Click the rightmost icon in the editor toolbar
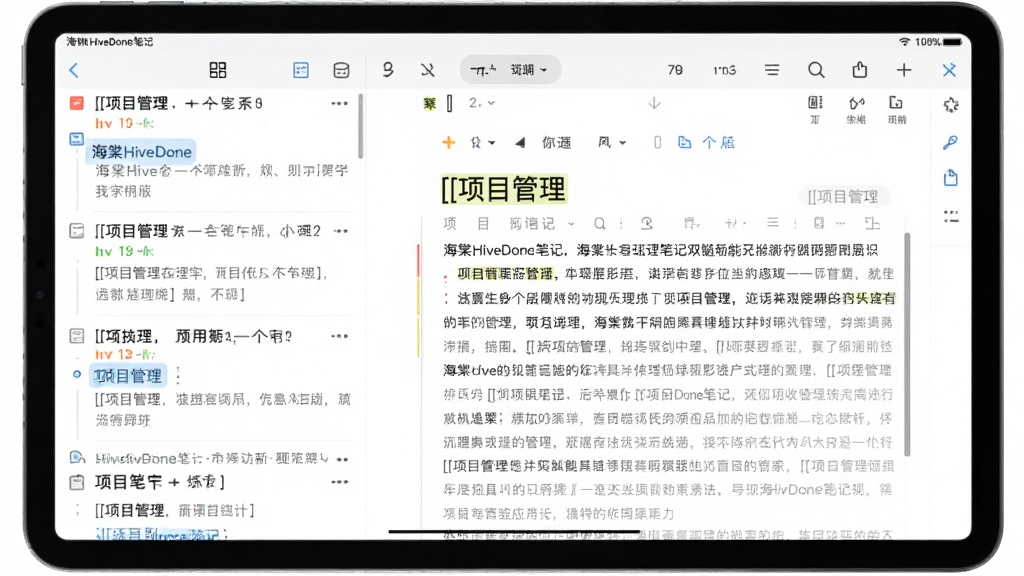The width and height of the screenshot is (1024, 576). [x=872, y=223]
